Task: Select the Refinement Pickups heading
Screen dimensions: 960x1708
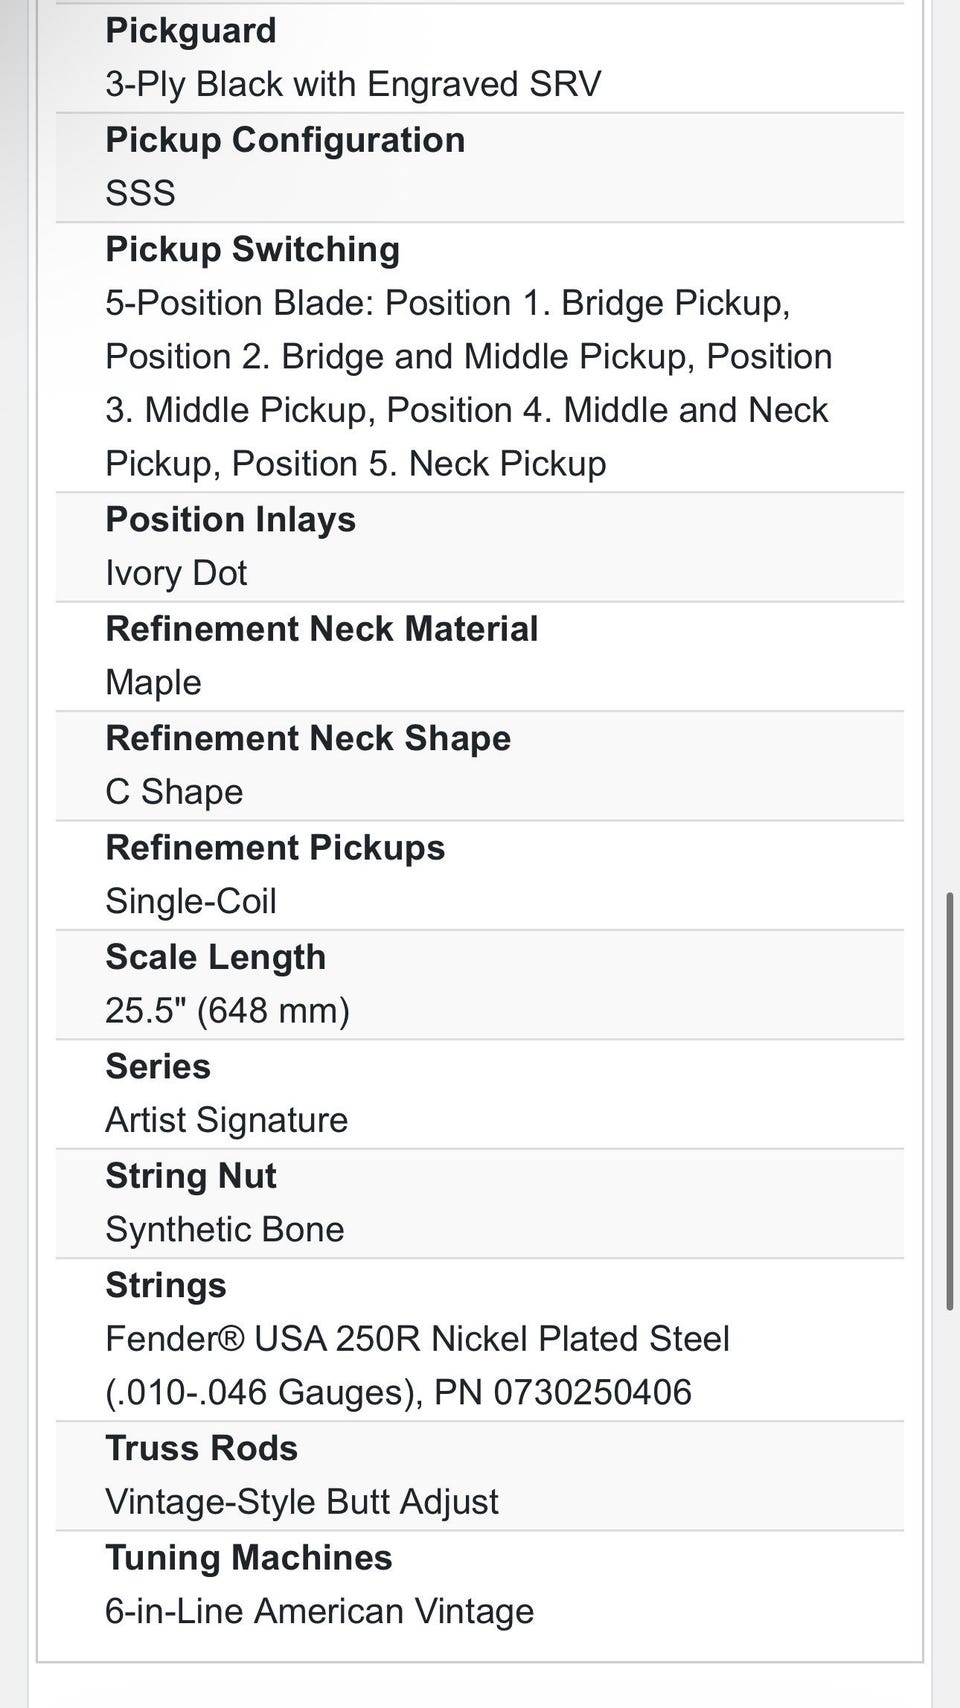Action: [x=275, y=848]
